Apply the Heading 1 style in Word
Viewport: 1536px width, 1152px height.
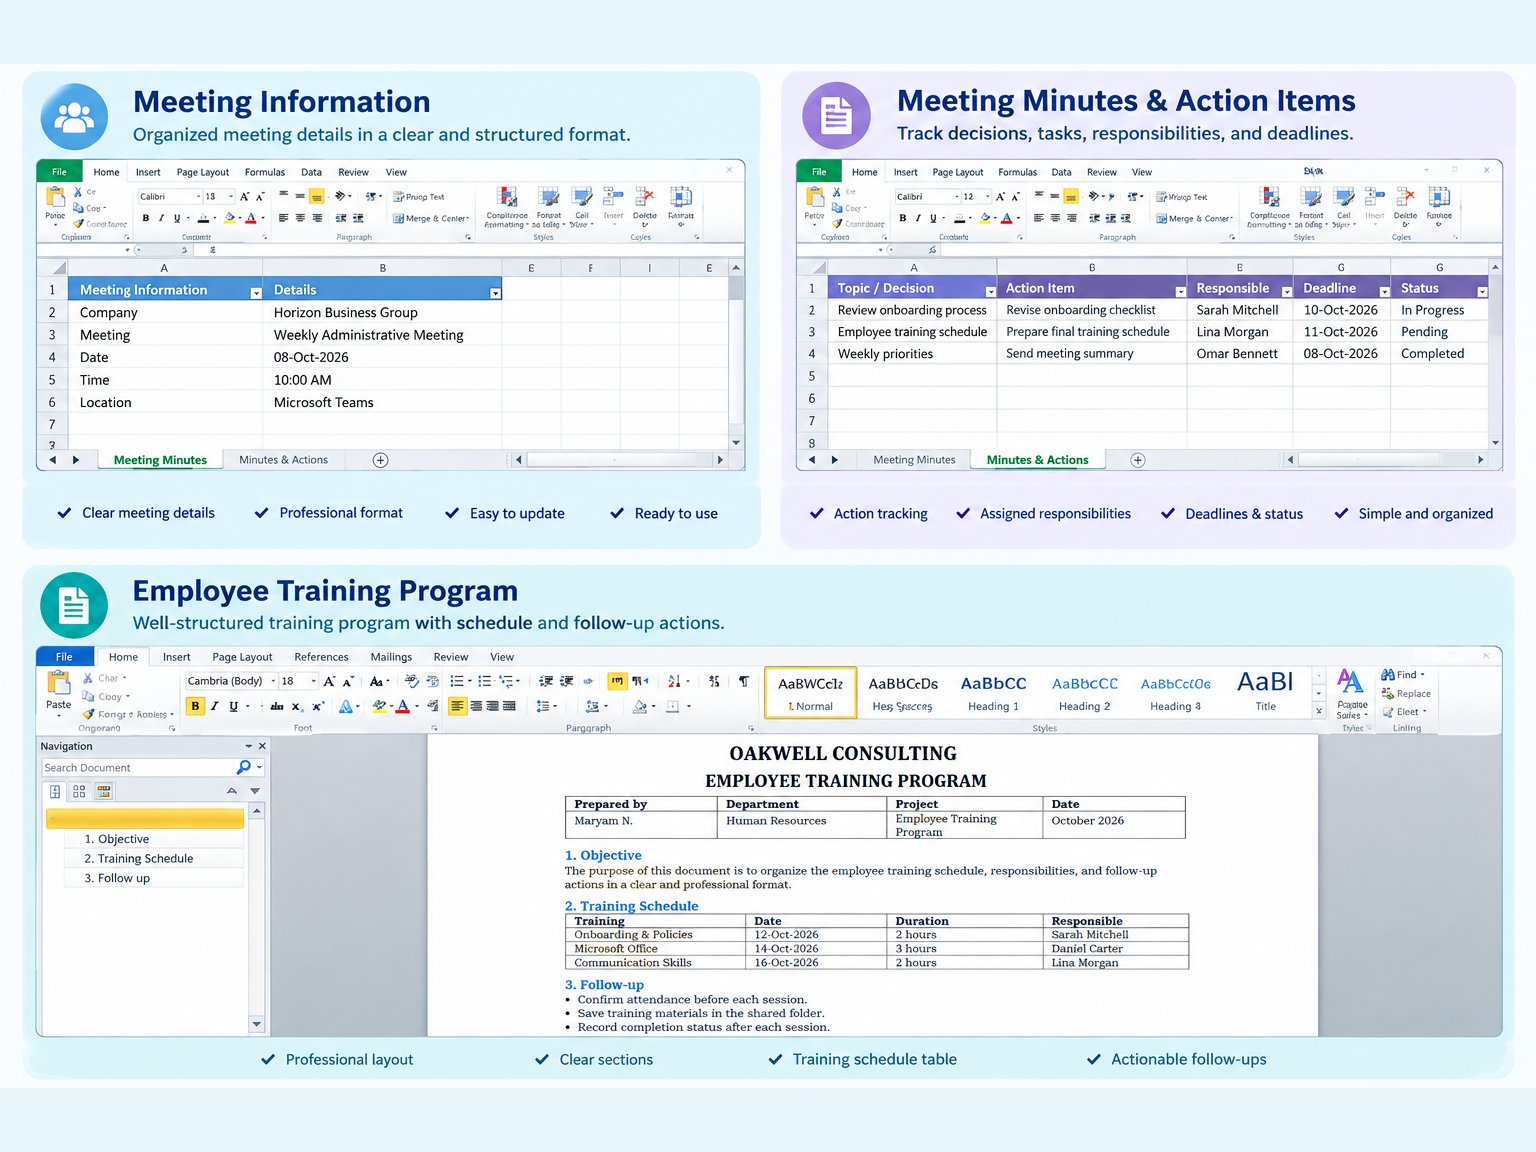coord(993,692)
